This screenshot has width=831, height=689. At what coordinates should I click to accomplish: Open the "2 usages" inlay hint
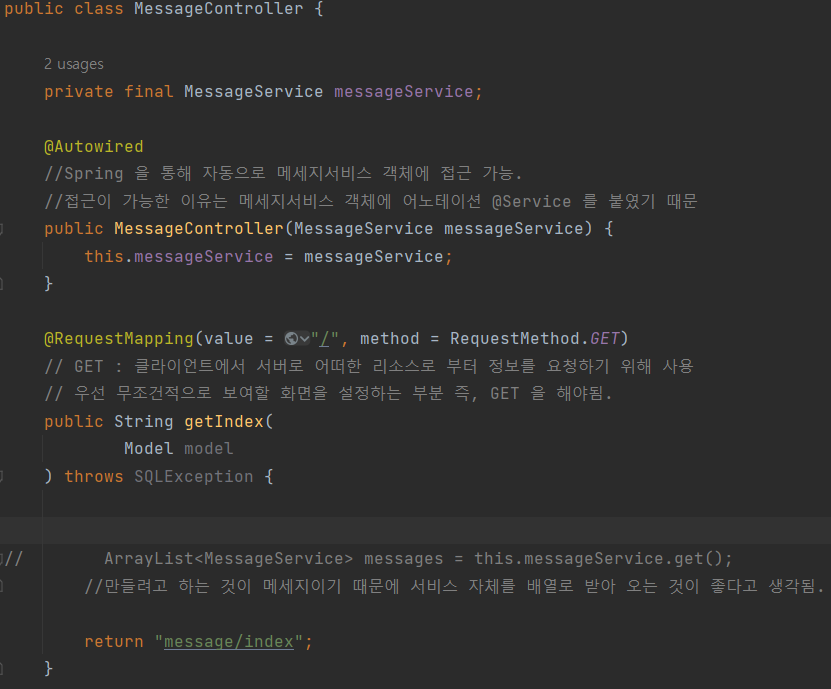[x=74, y=64]
